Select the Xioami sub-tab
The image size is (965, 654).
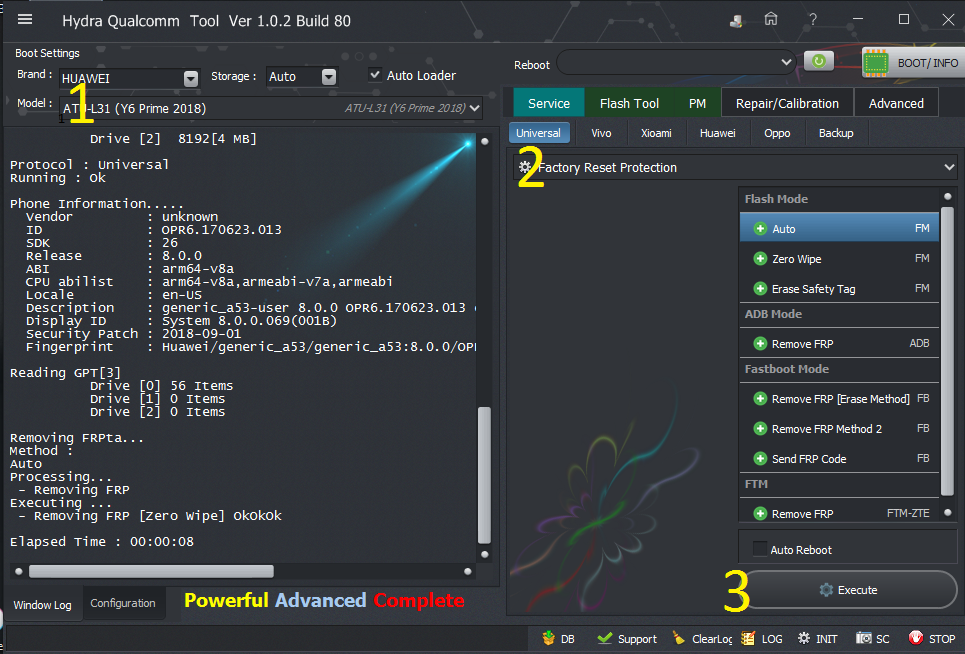(x=656, y=133)
